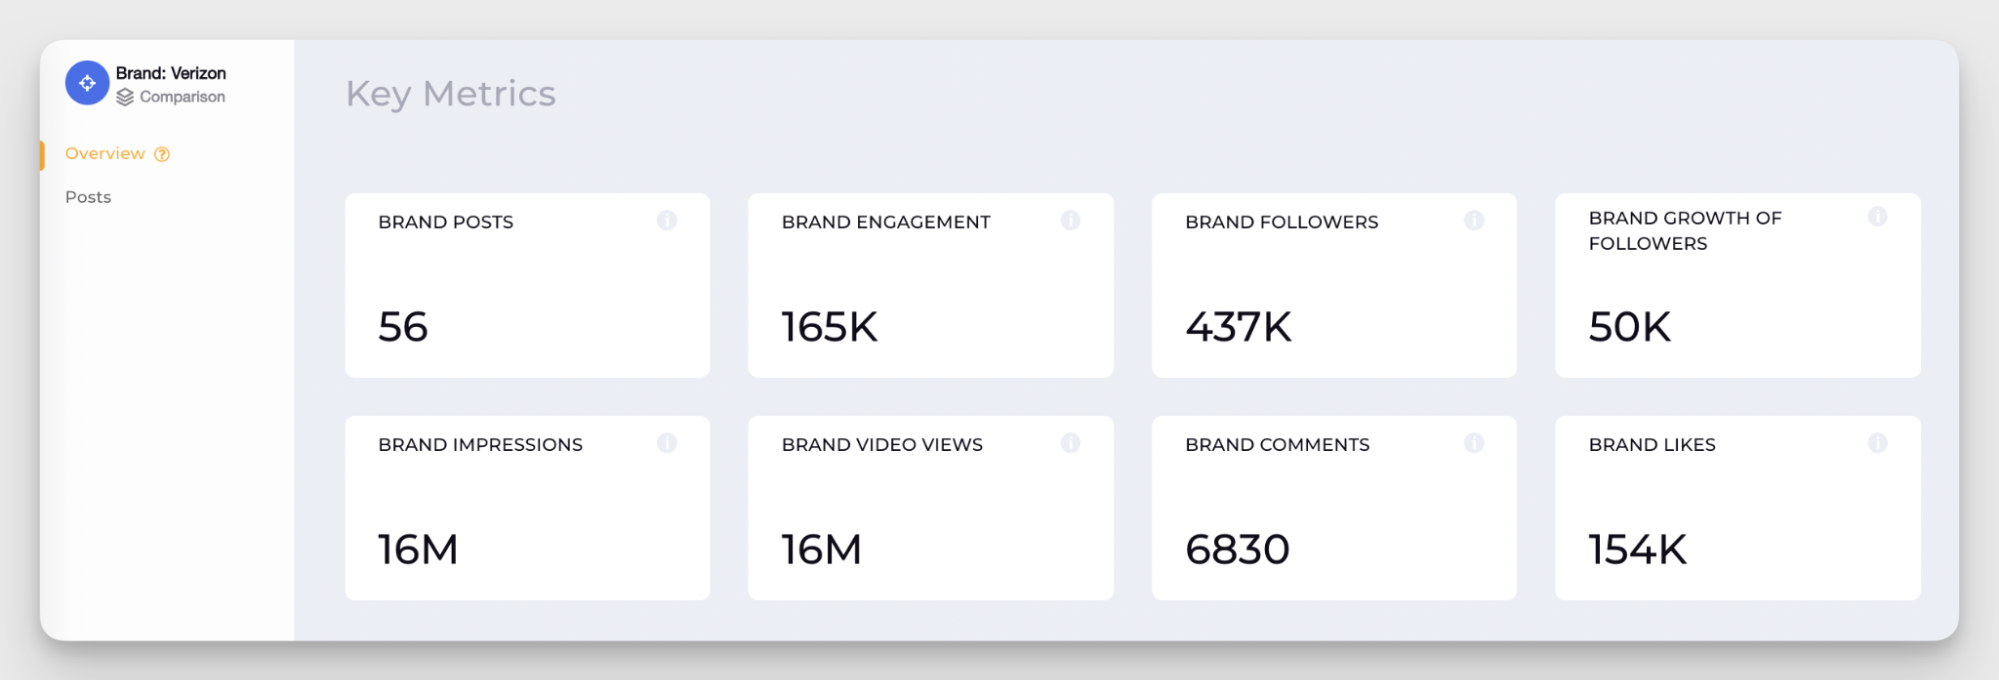Show info for Brand Comments card
The width and height of the screenshot is (1999, 681).
pos(1474,443)
